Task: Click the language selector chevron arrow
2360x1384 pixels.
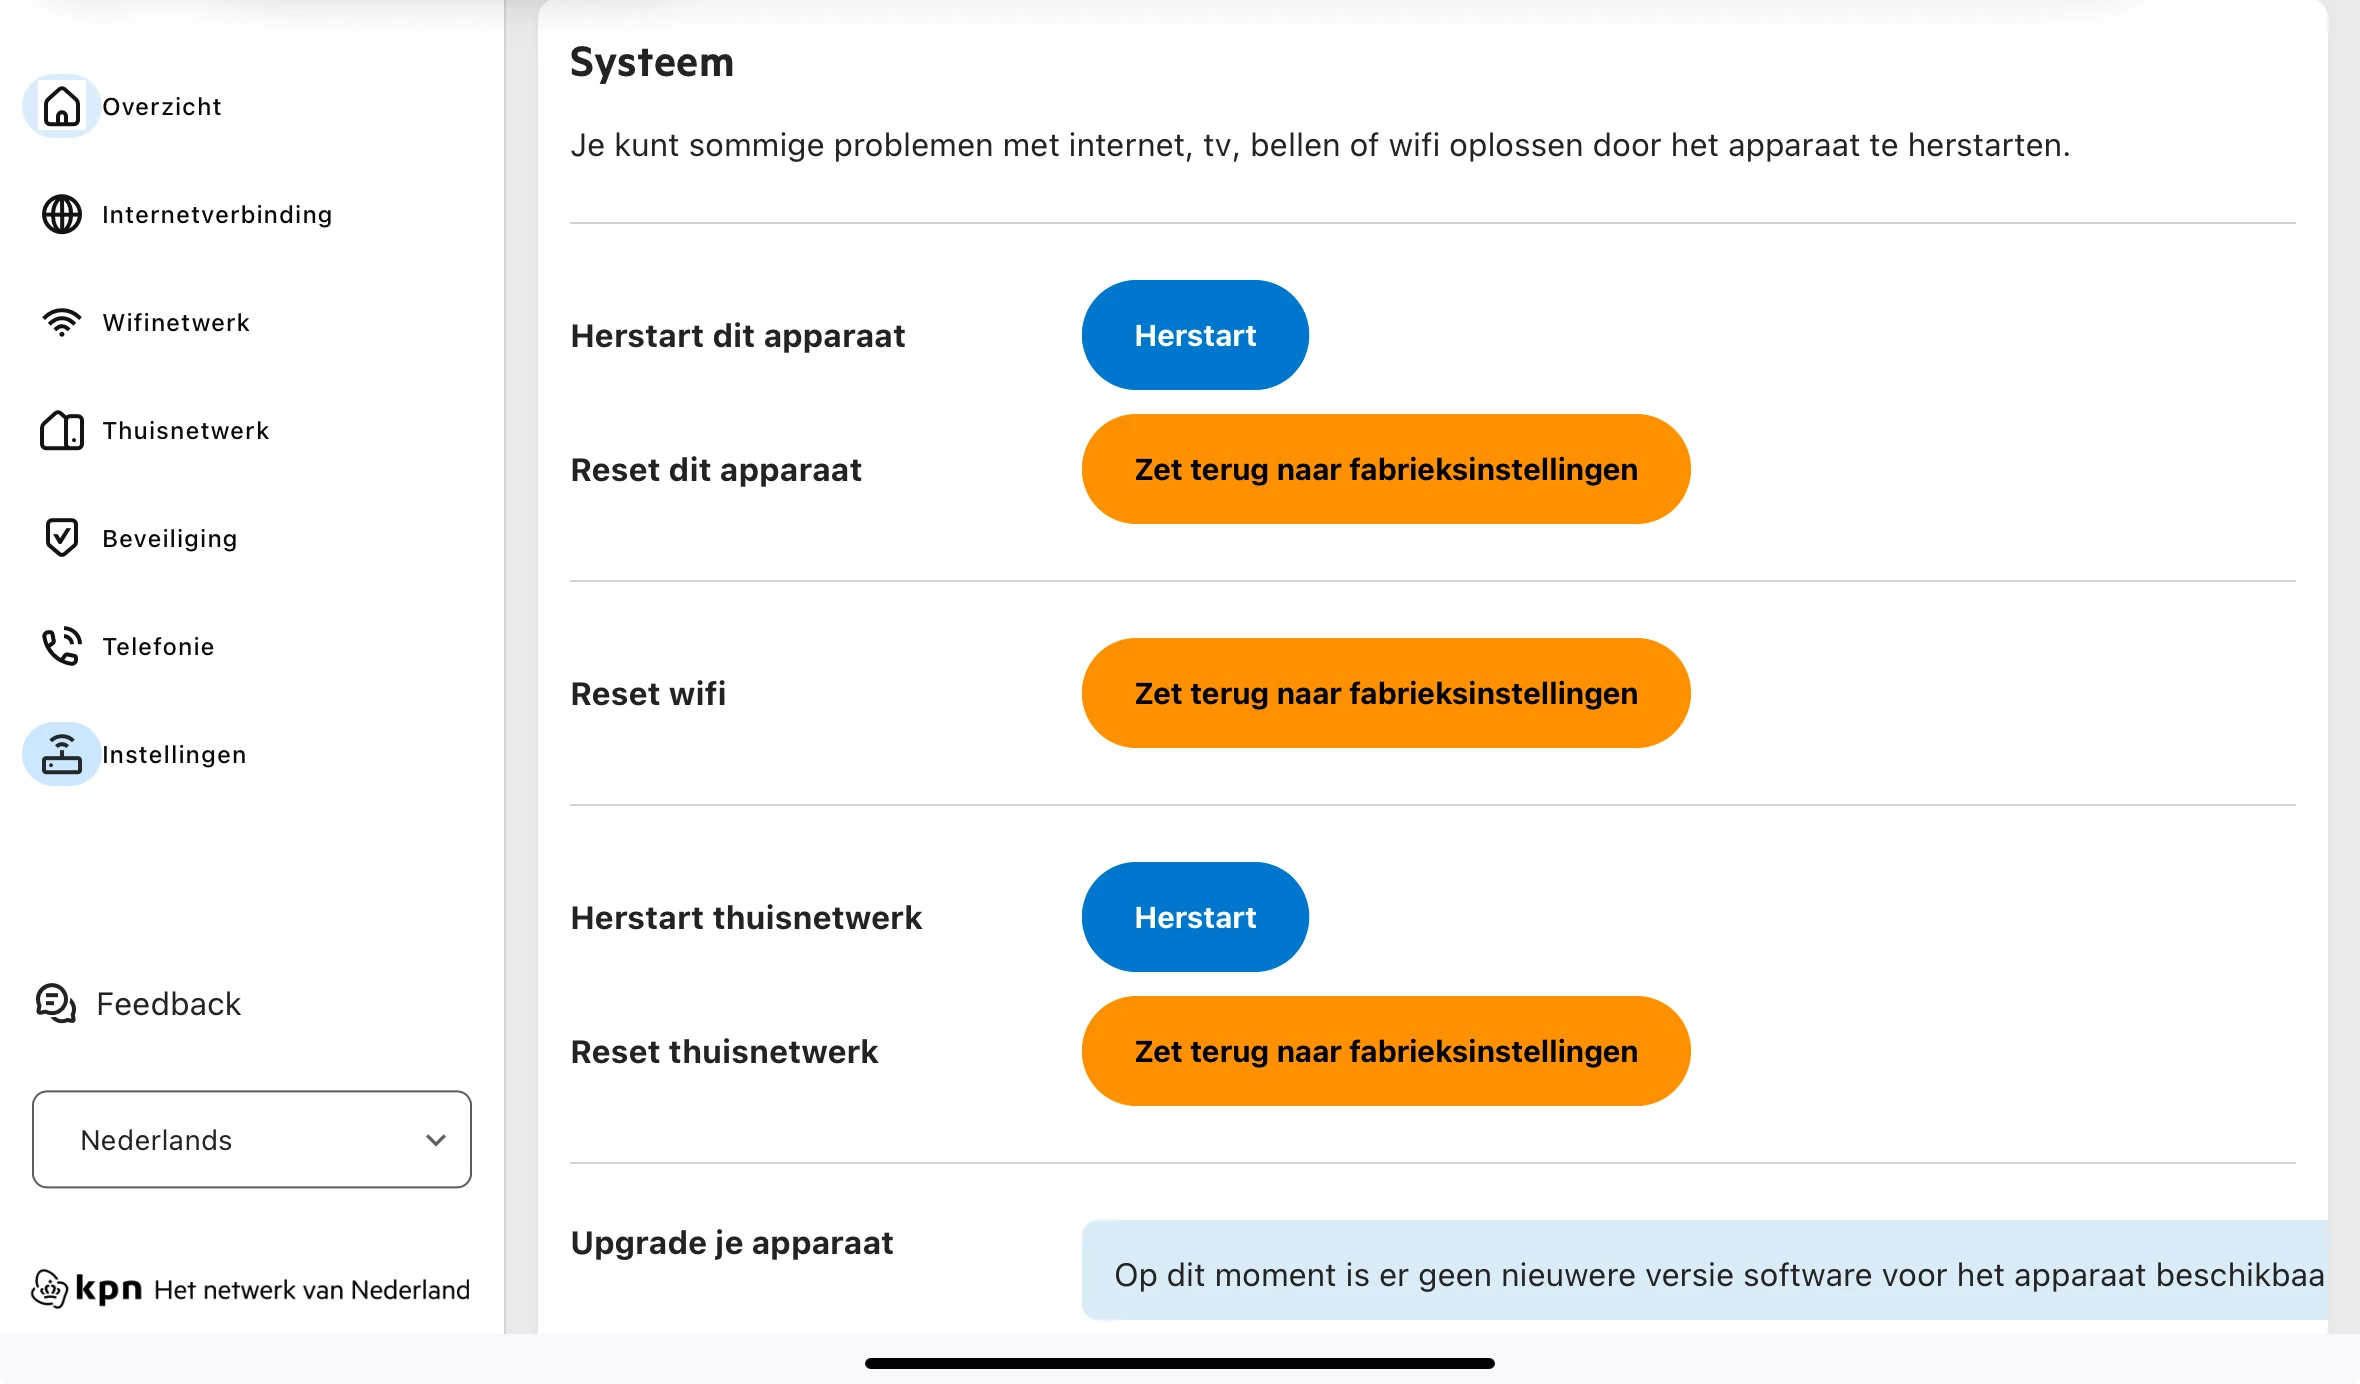Action: coord(436,1140)
